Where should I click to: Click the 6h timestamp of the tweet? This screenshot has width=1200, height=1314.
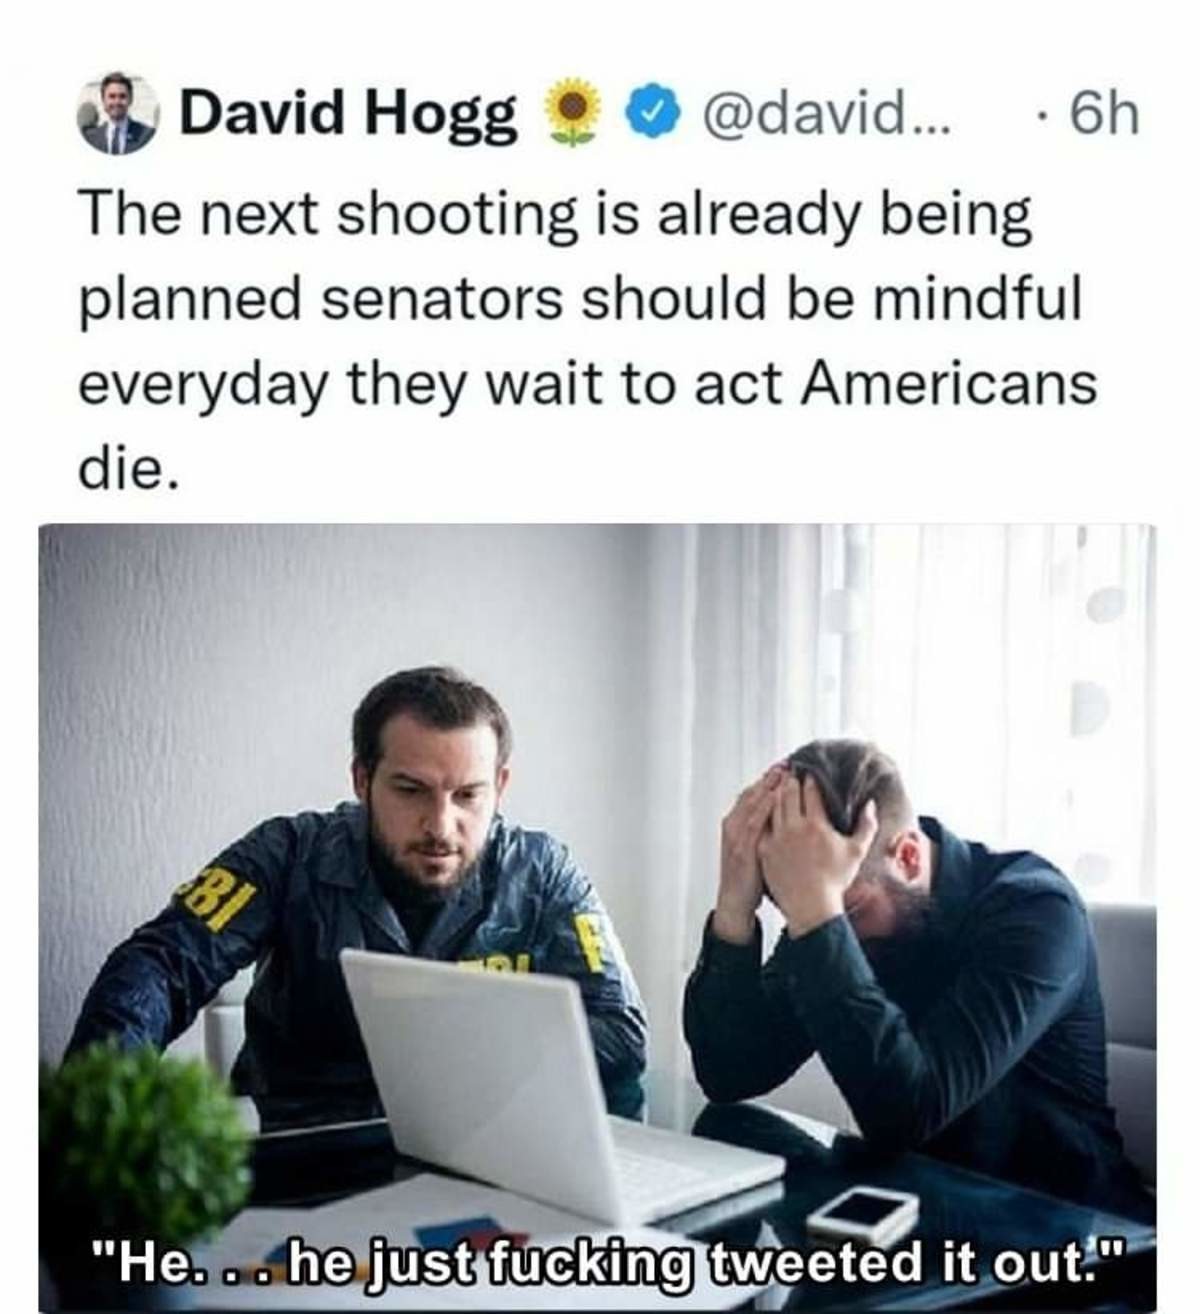pyautogui.click(x=1102, y=113)
